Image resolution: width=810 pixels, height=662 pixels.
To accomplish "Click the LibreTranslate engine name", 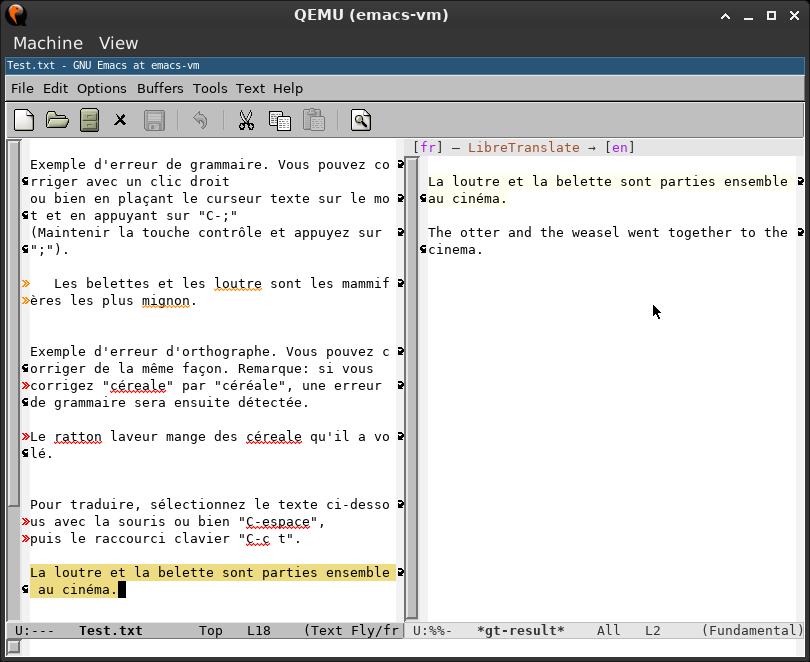I will 523,147.
